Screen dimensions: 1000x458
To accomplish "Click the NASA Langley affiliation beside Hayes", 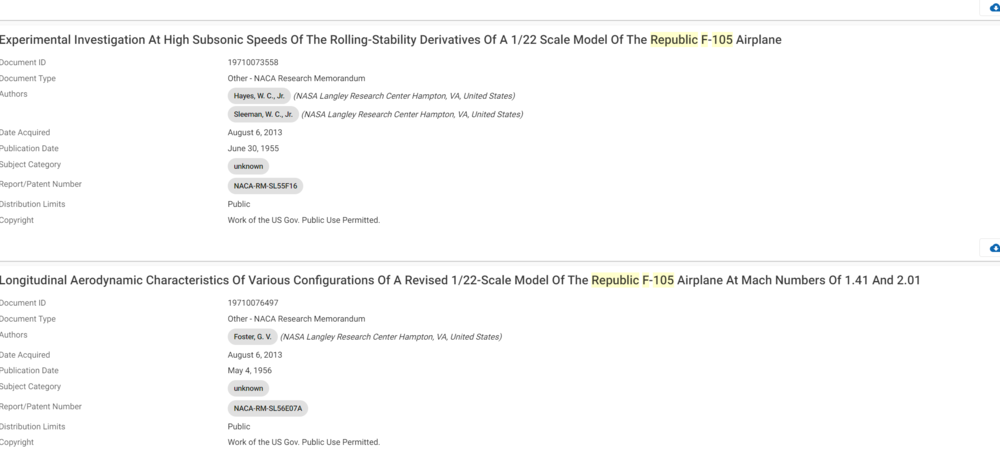I will pos(404,96).
